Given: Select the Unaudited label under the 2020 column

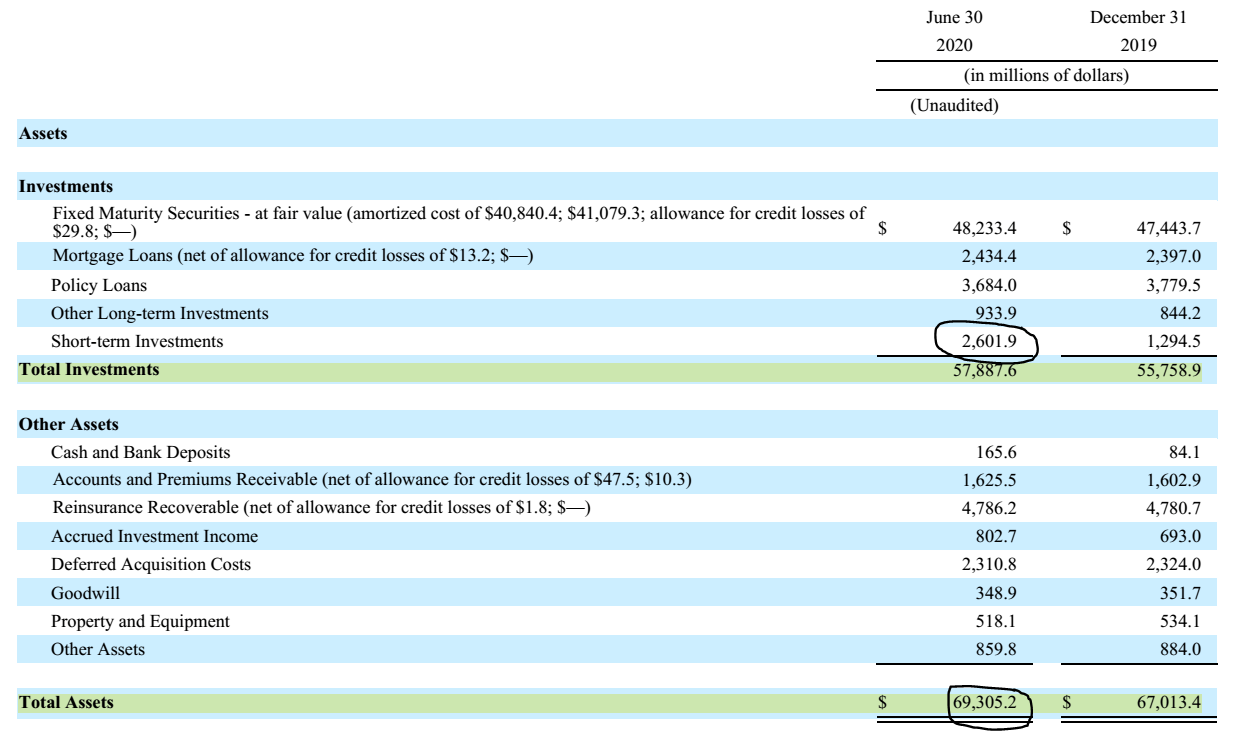Looking at the screenshot, I should coord(954,106).
